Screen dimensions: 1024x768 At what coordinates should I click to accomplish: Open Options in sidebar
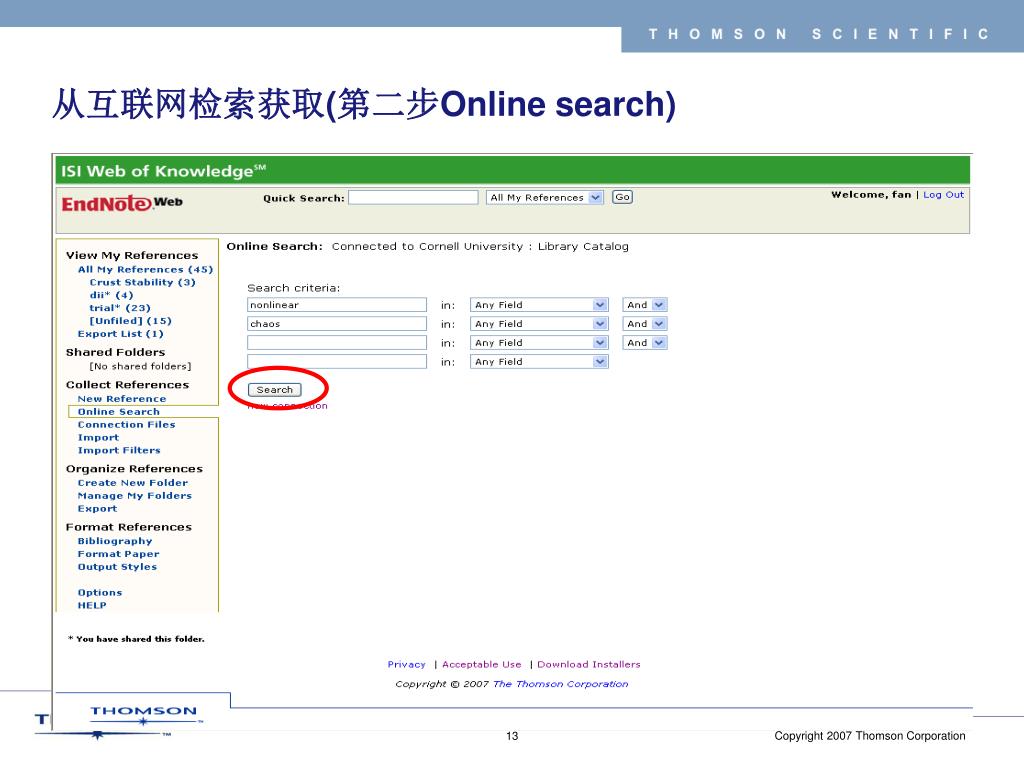(99, 592)
